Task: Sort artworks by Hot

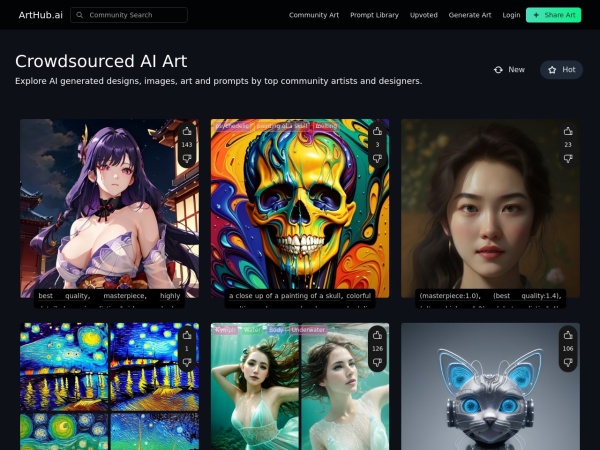Action: pos(561,70)
